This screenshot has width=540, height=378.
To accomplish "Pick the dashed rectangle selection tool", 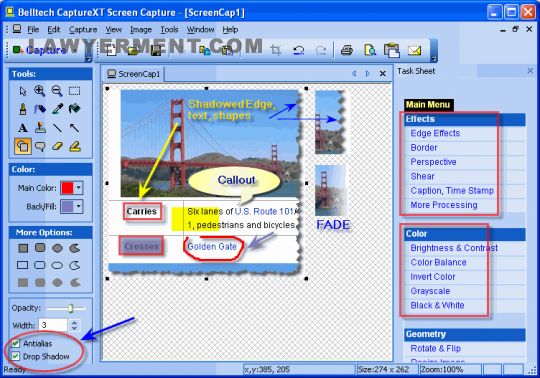I will point(74,91).
